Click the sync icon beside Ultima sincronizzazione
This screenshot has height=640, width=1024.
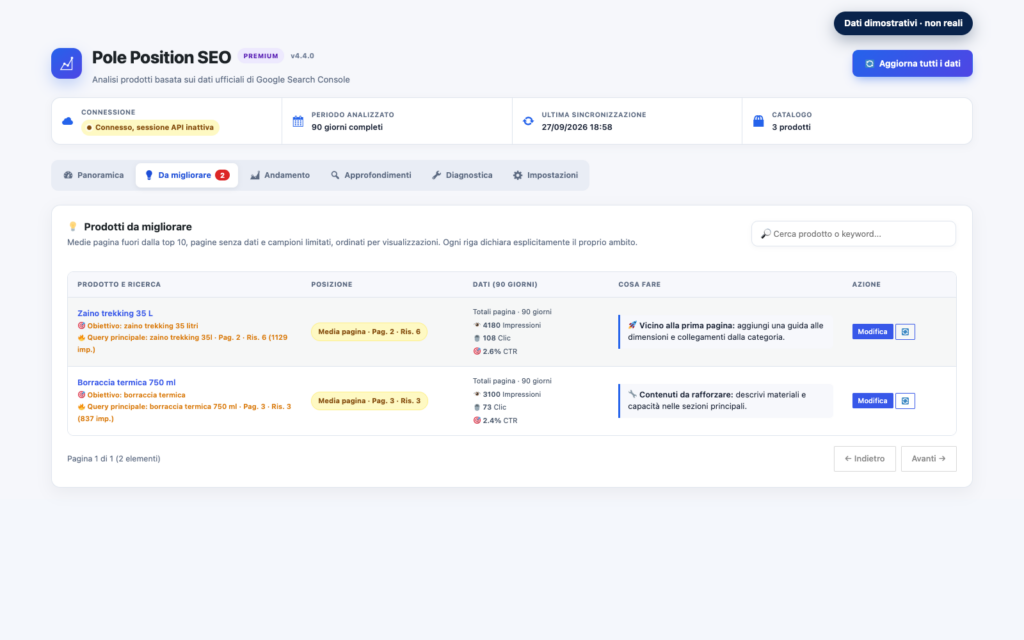[x=528, y=121]
